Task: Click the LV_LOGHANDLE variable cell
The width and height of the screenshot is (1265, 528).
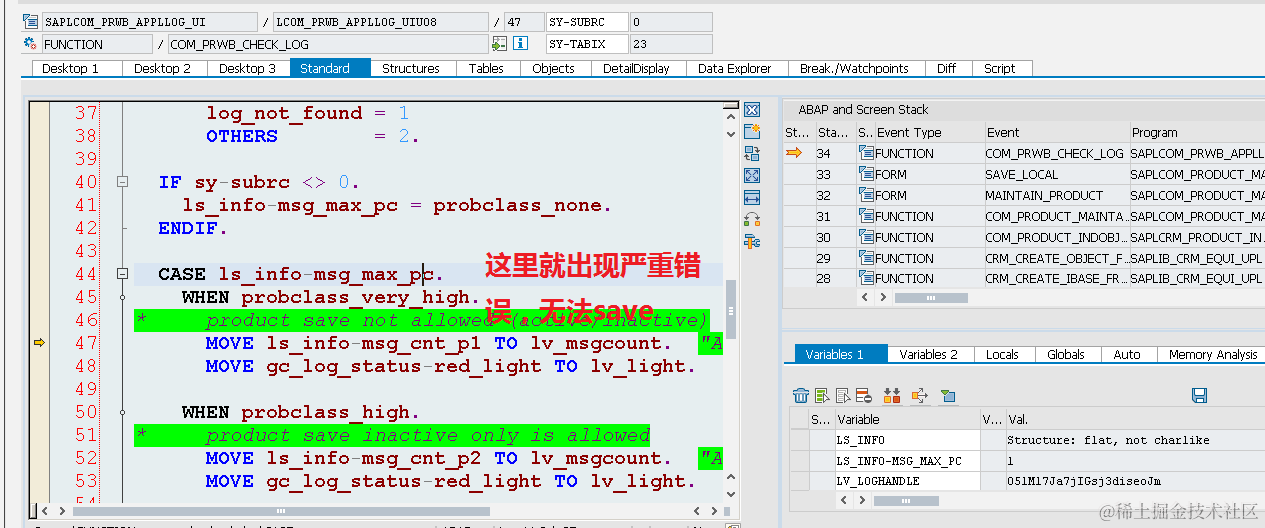Action: coord(906,481)
